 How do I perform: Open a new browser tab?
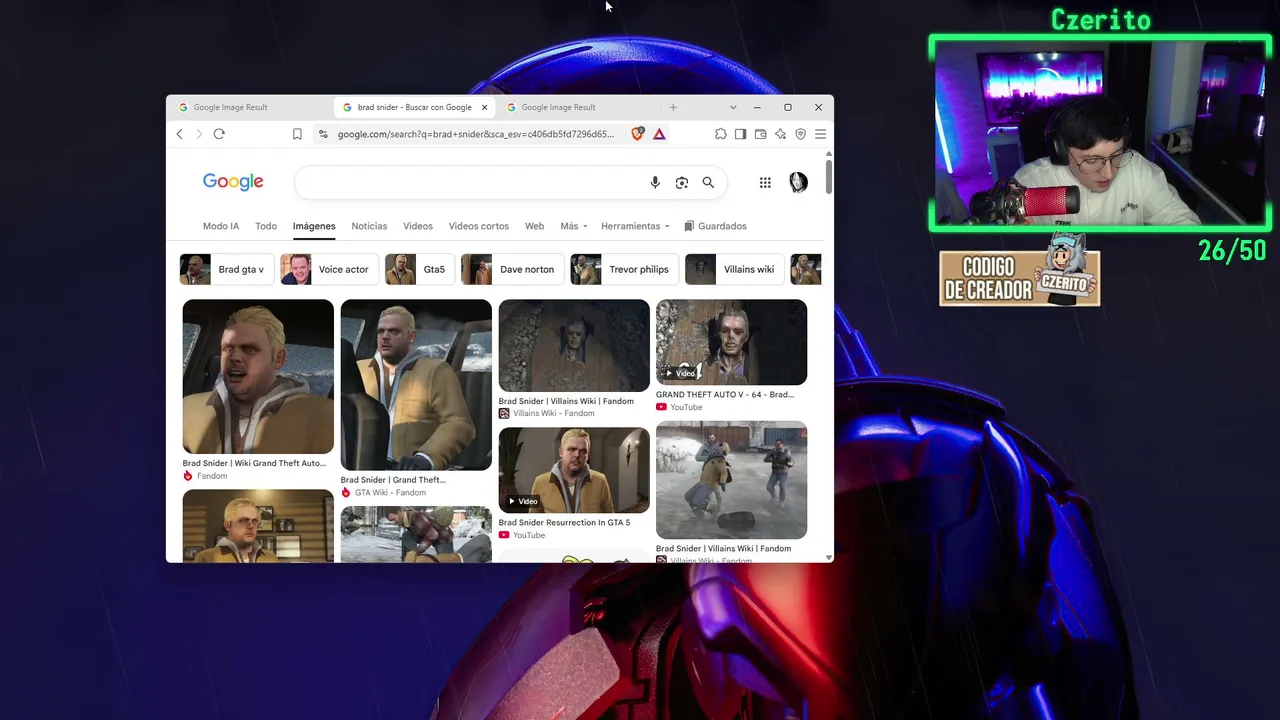point(673,107)
